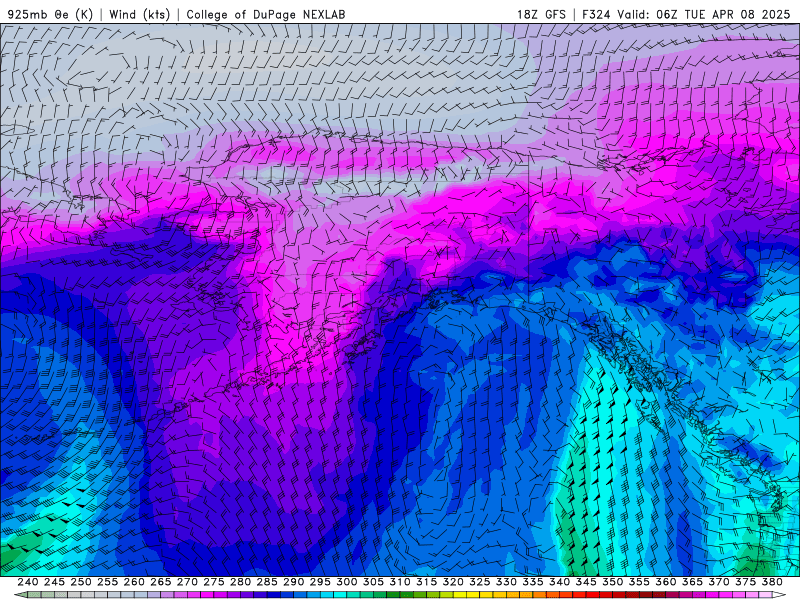Image resolution: width=800 pixels, height=600 pixels.
Task: Click the '18Z GFS' model run label
Action: (541, 14)
